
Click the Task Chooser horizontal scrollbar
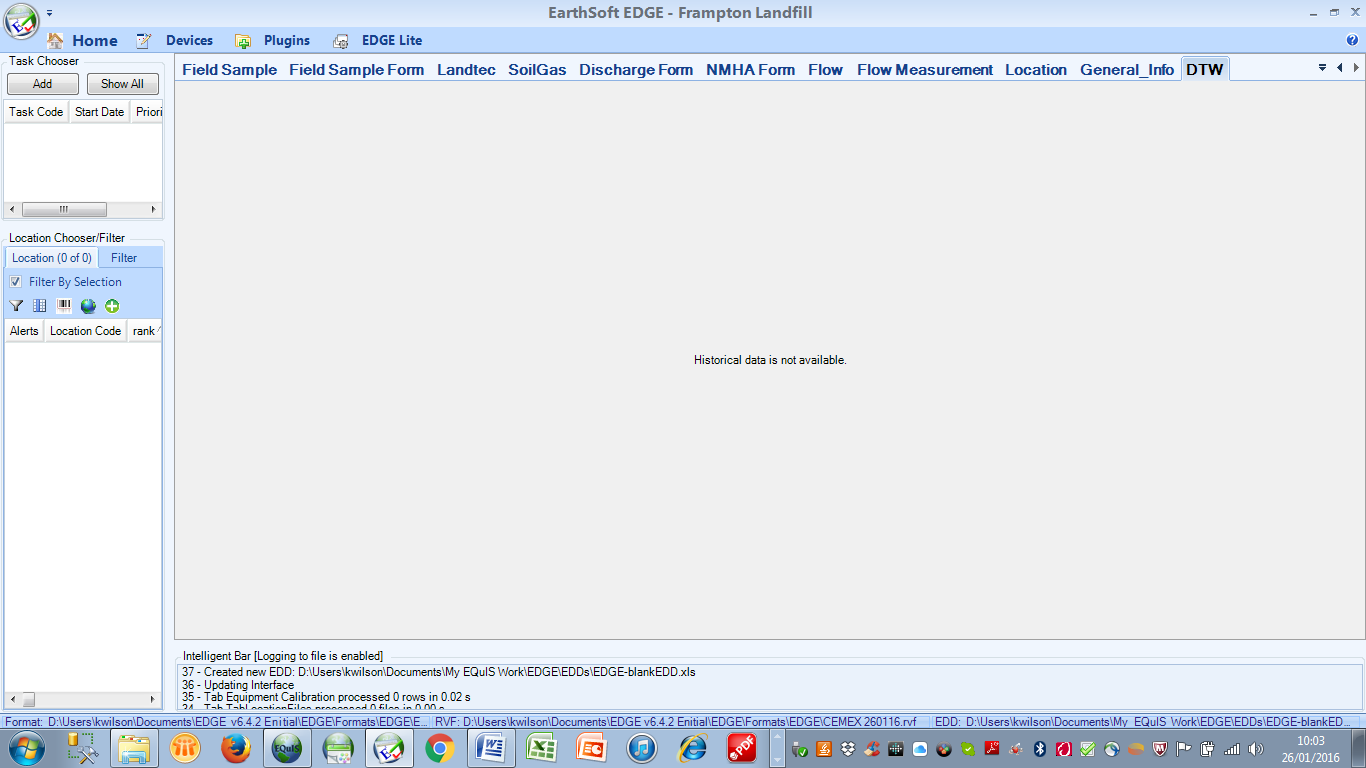[83, 210]
